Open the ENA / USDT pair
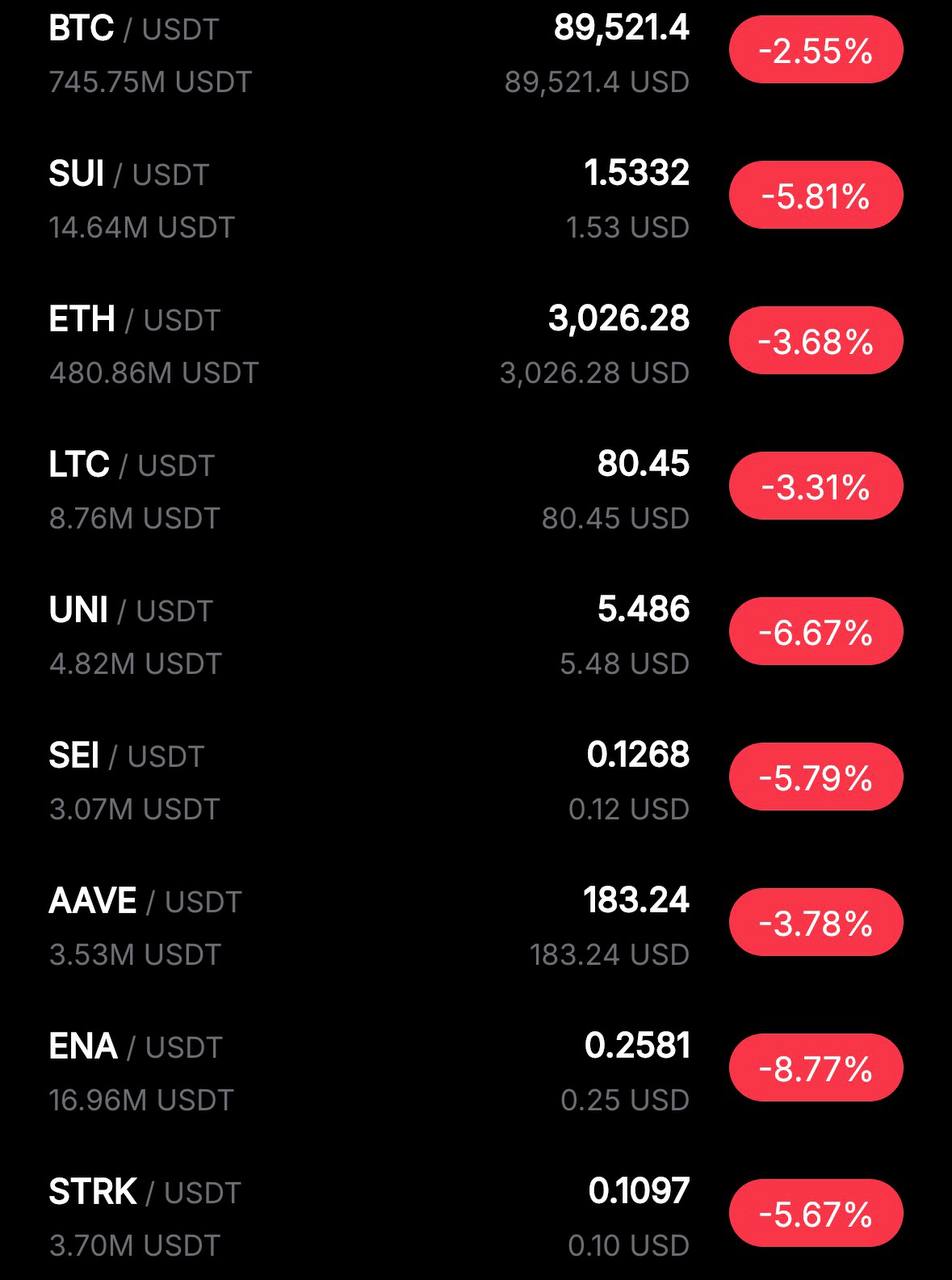 [134, 1046]
